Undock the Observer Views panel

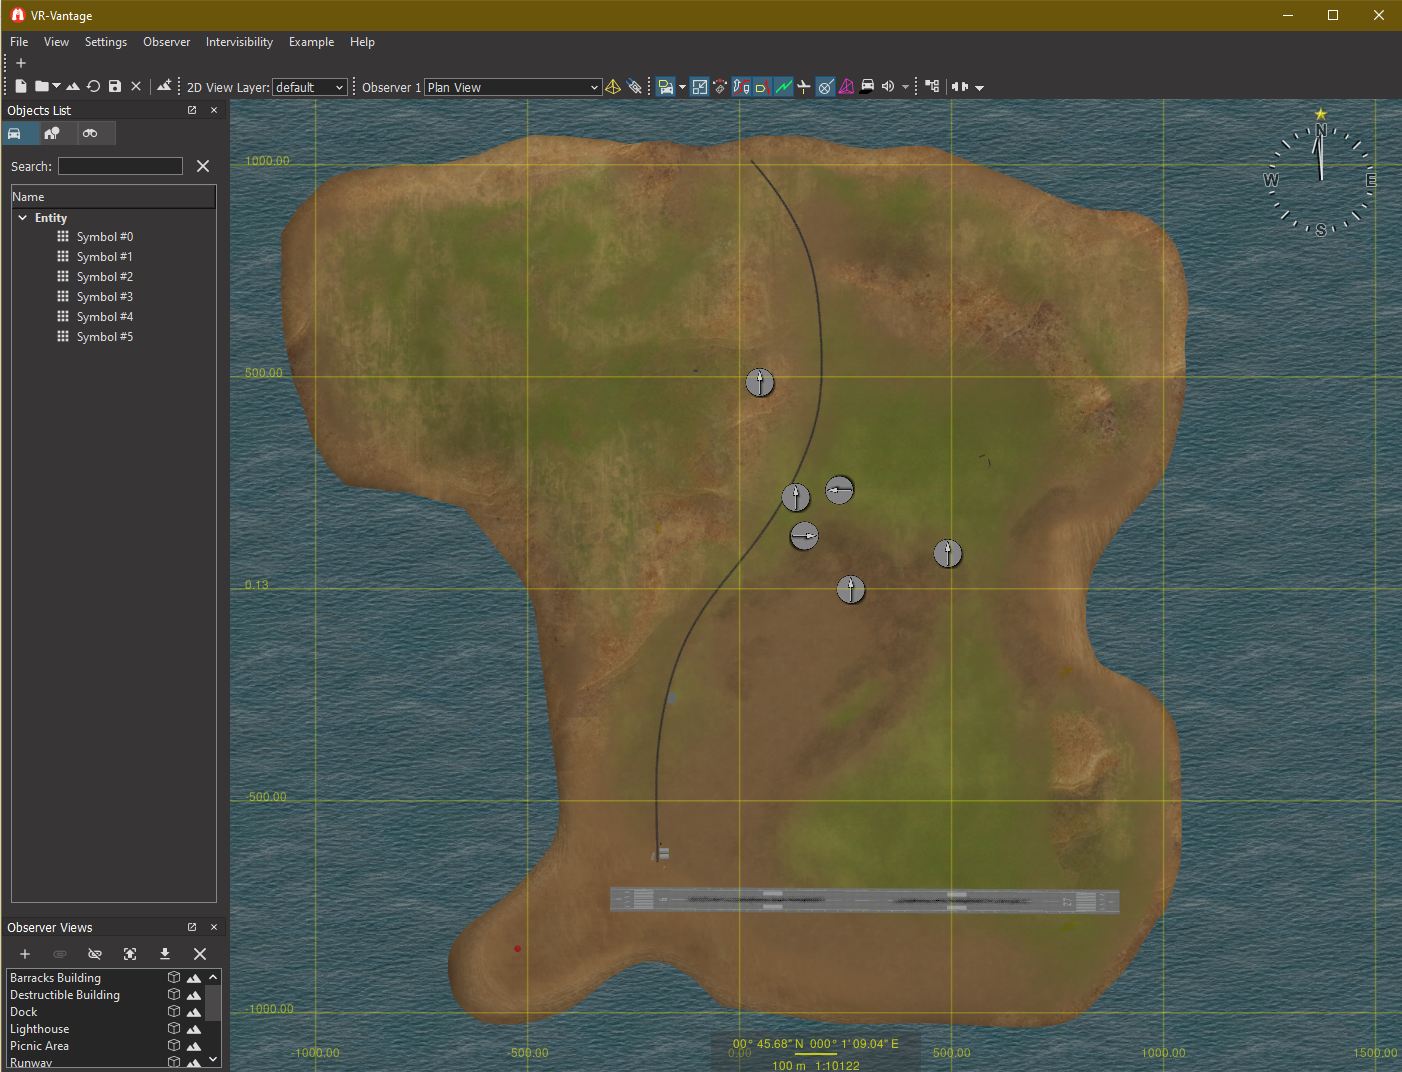pyautogui.click(x=192, y=927)
